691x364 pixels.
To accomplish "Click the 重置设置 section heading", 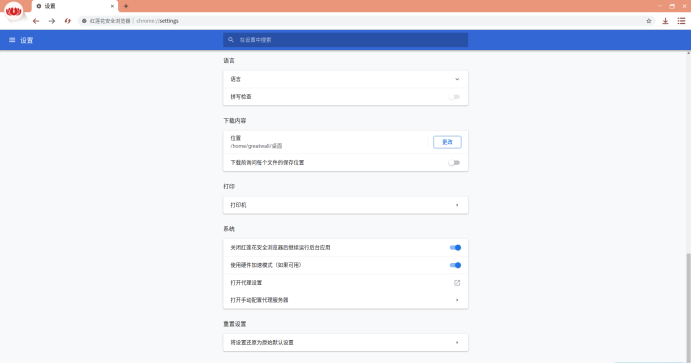I will point(234,324).
